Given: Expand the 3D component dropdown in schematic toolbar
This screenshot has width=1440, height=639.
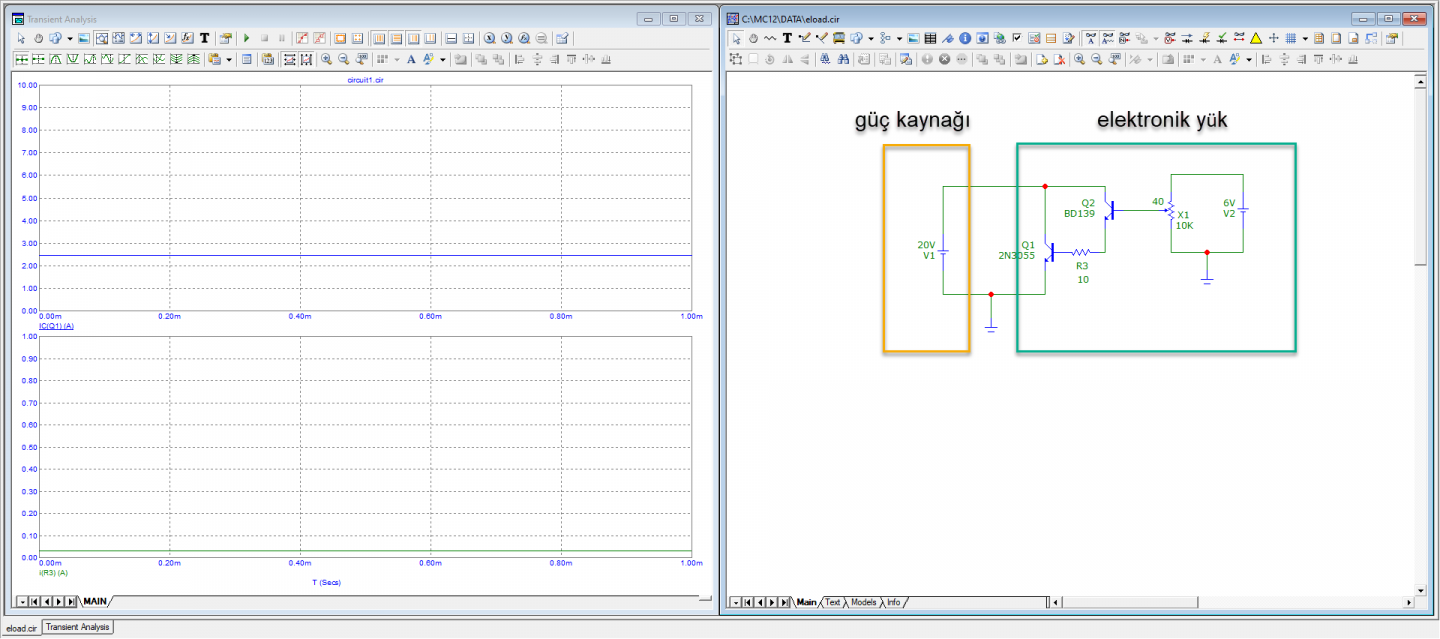Looking at the screenshot, I should [870, 38].
